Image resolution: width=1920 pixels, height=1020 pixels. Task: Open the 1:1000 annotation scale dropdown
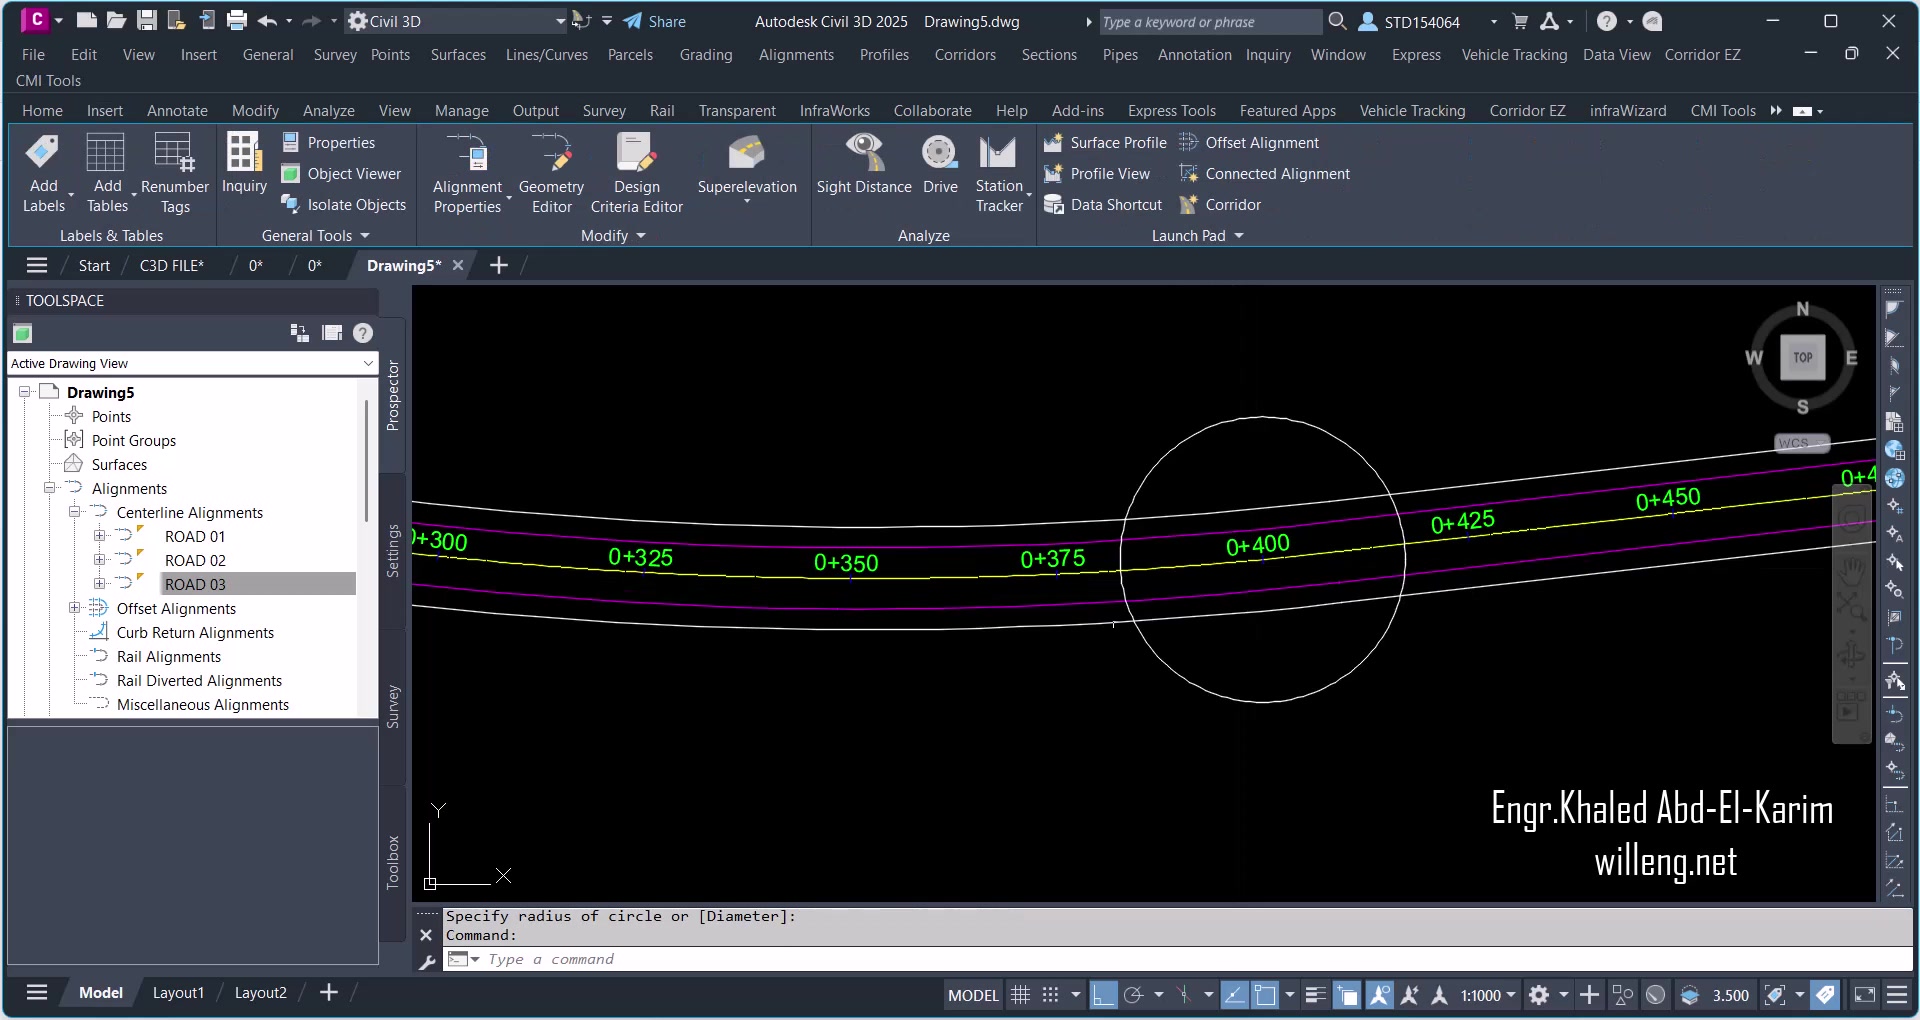click(x=1488, y=995)
